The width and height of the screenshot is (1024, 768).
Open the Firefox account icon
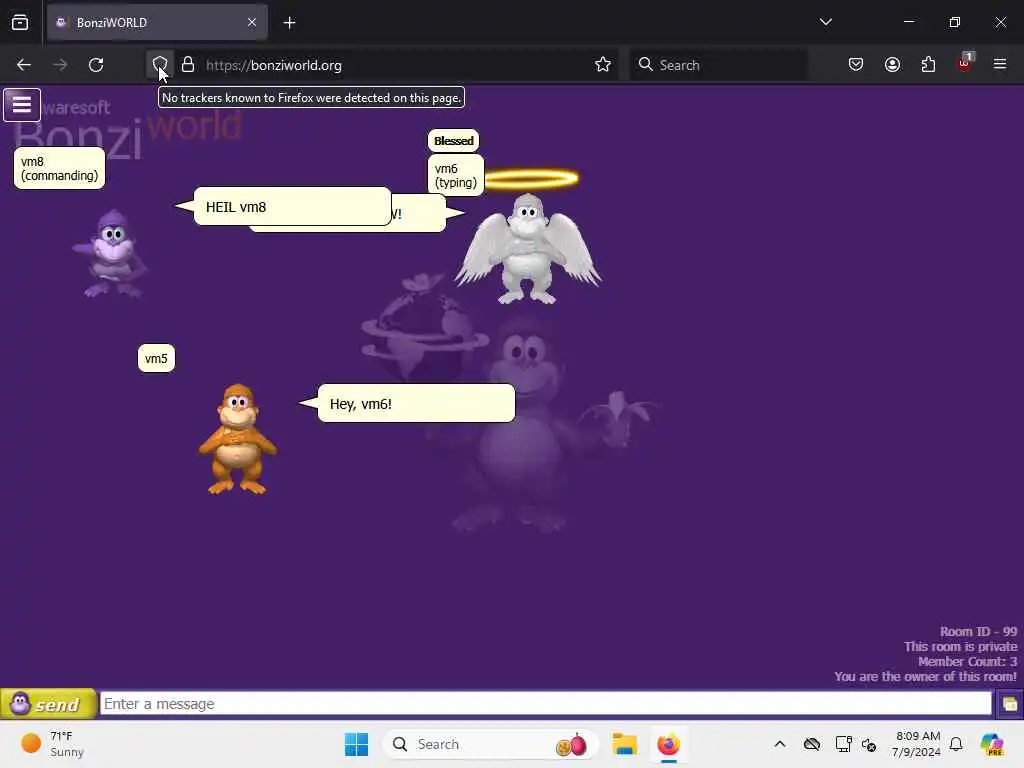tap(892, 64)
